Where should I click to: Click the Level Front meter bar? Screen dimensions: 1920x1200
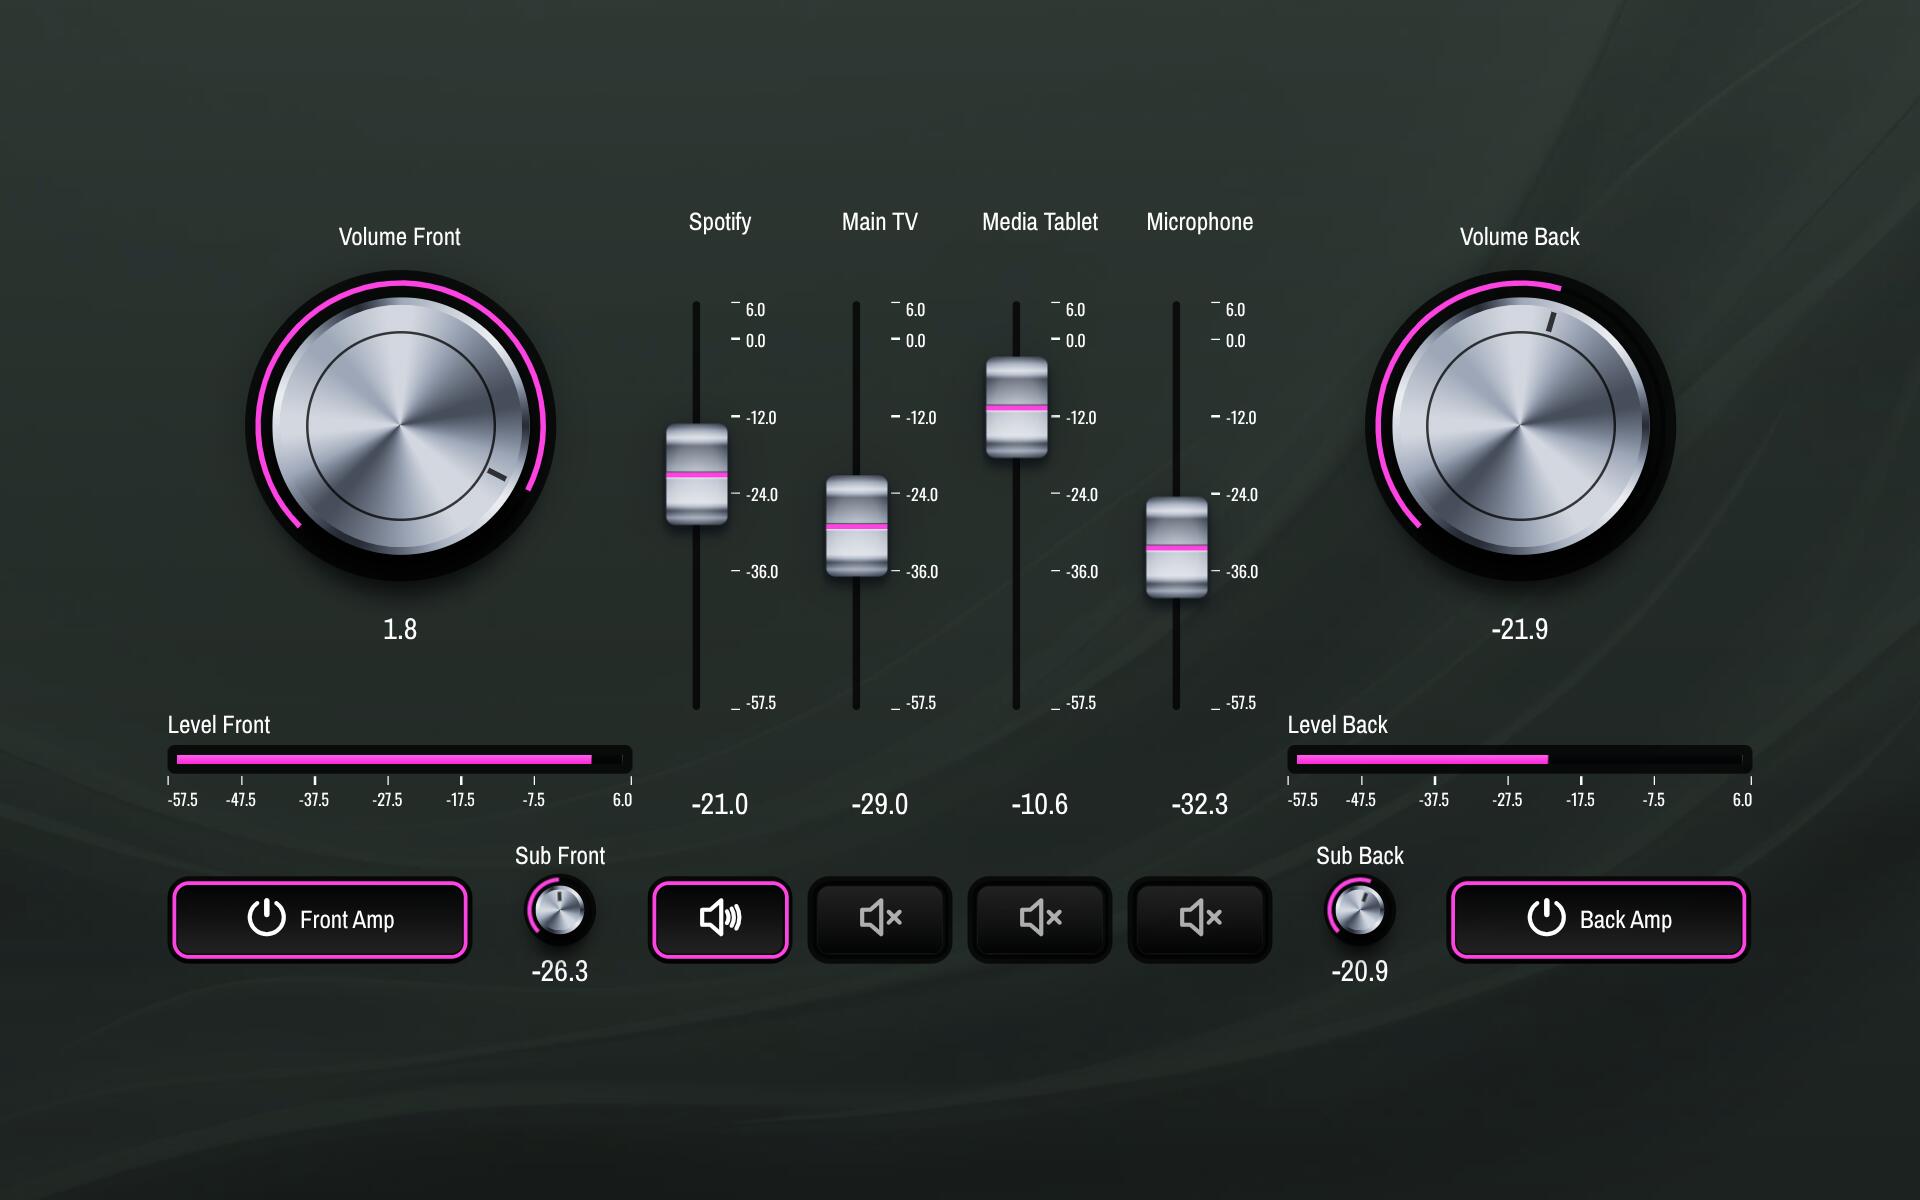coord(399,760)
